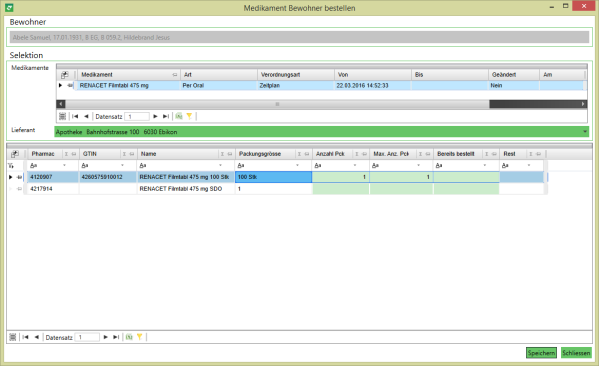Click summary sigma icon on GTIN column
This screenshot has width=599, height=366.
pos(124,154)
